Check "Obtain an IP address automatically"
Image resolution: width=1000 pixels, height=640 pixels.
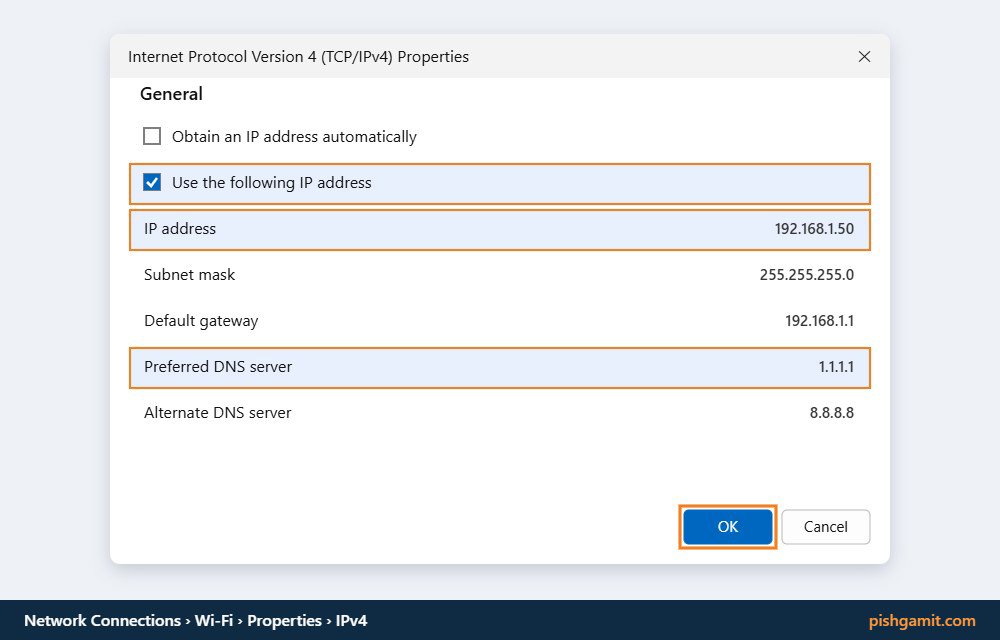pyautogui.click(x=152, y=136)
